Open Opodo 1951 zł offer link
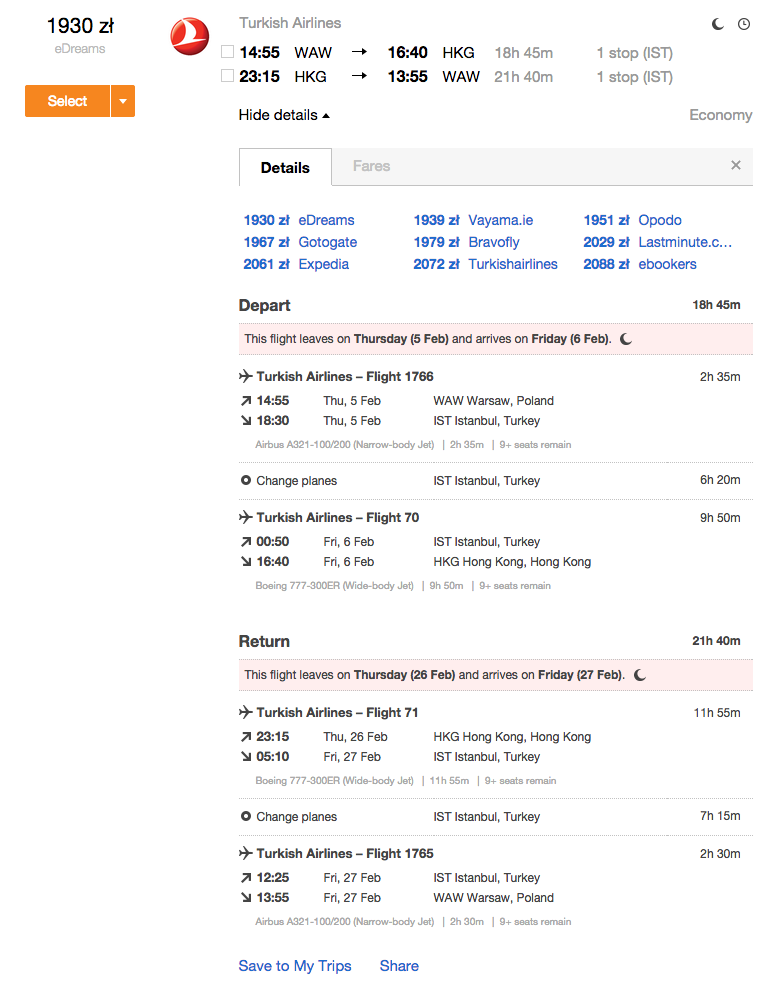Screen dimensions: 763x1008 (633, 220)
